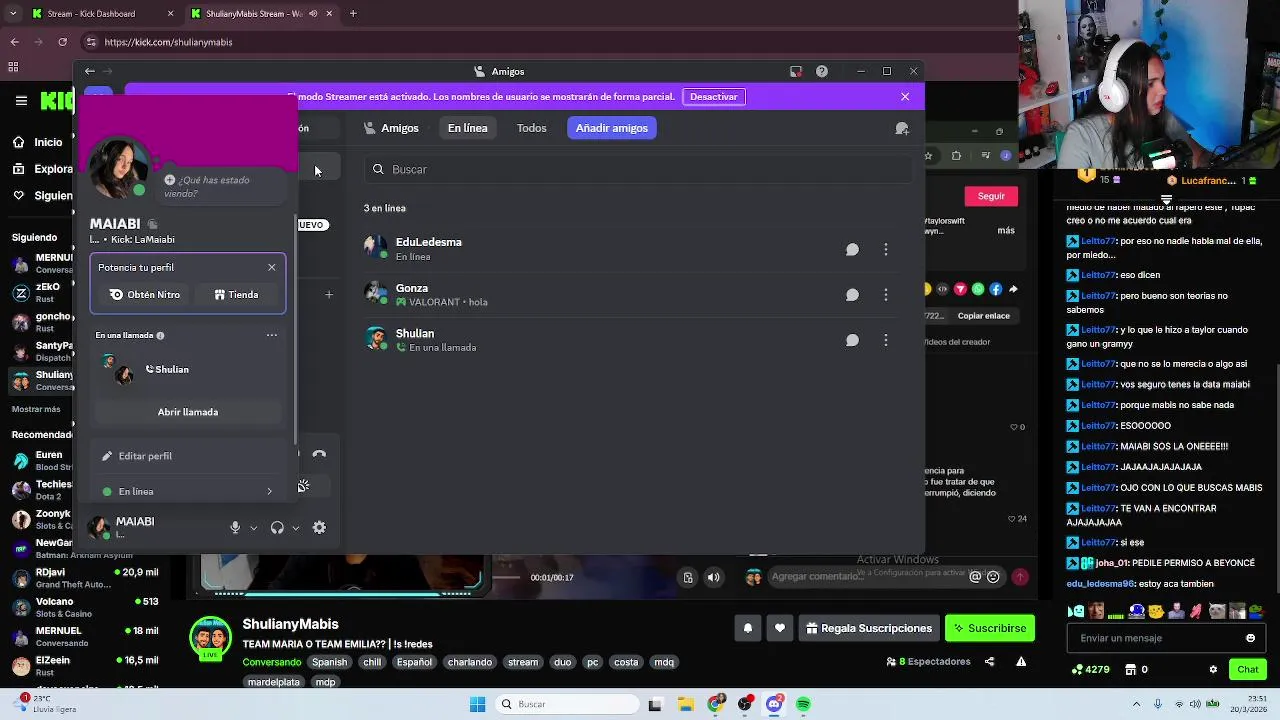Click the Suscribirse button on Kick
The height and width of the screenshot is (720, 1280).
click(x=990, y=628)
